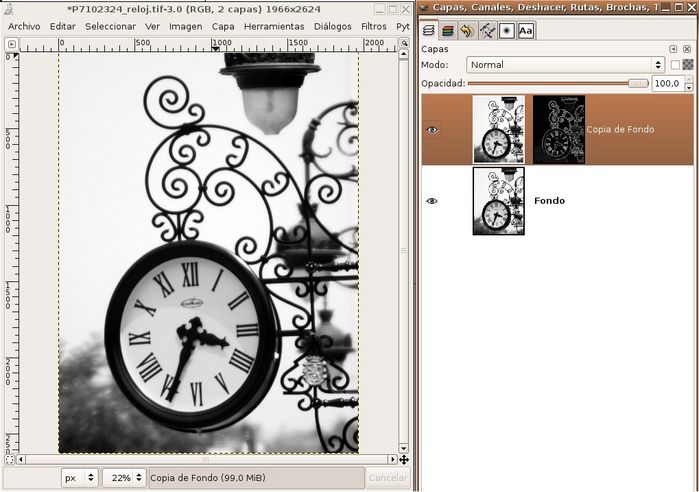Click the Copia de Fondo layer name
This screenshot has height=492, width=699.
coord(620,130)
